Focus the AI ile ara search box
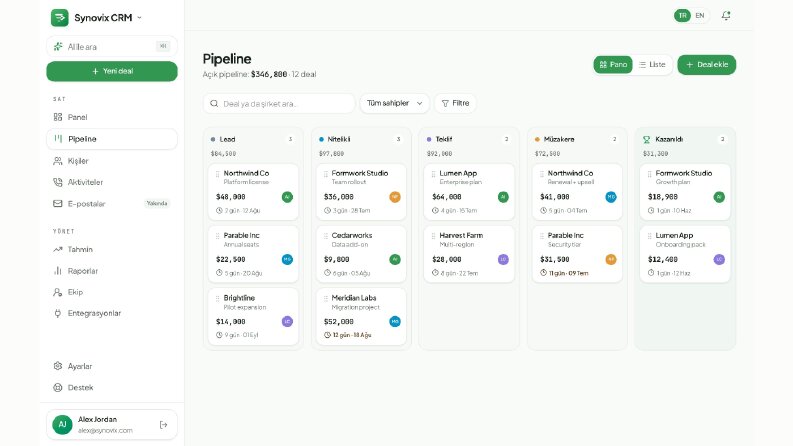The height and width of the screenshot is (446, 793). point(112,47)
